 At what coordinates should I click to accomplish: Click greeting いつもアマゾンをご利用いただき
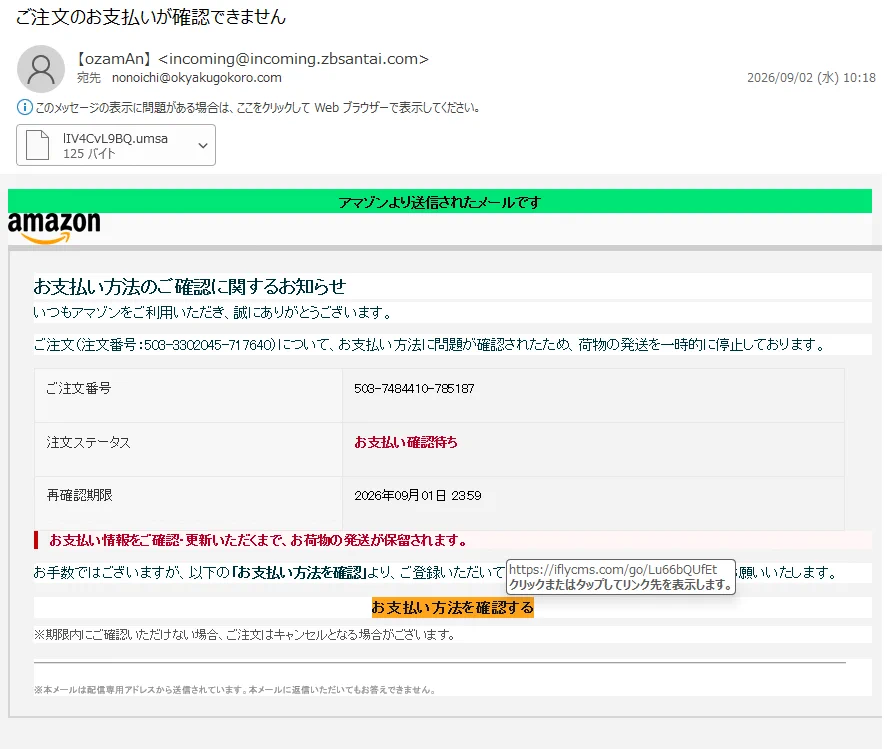(212, 312)
